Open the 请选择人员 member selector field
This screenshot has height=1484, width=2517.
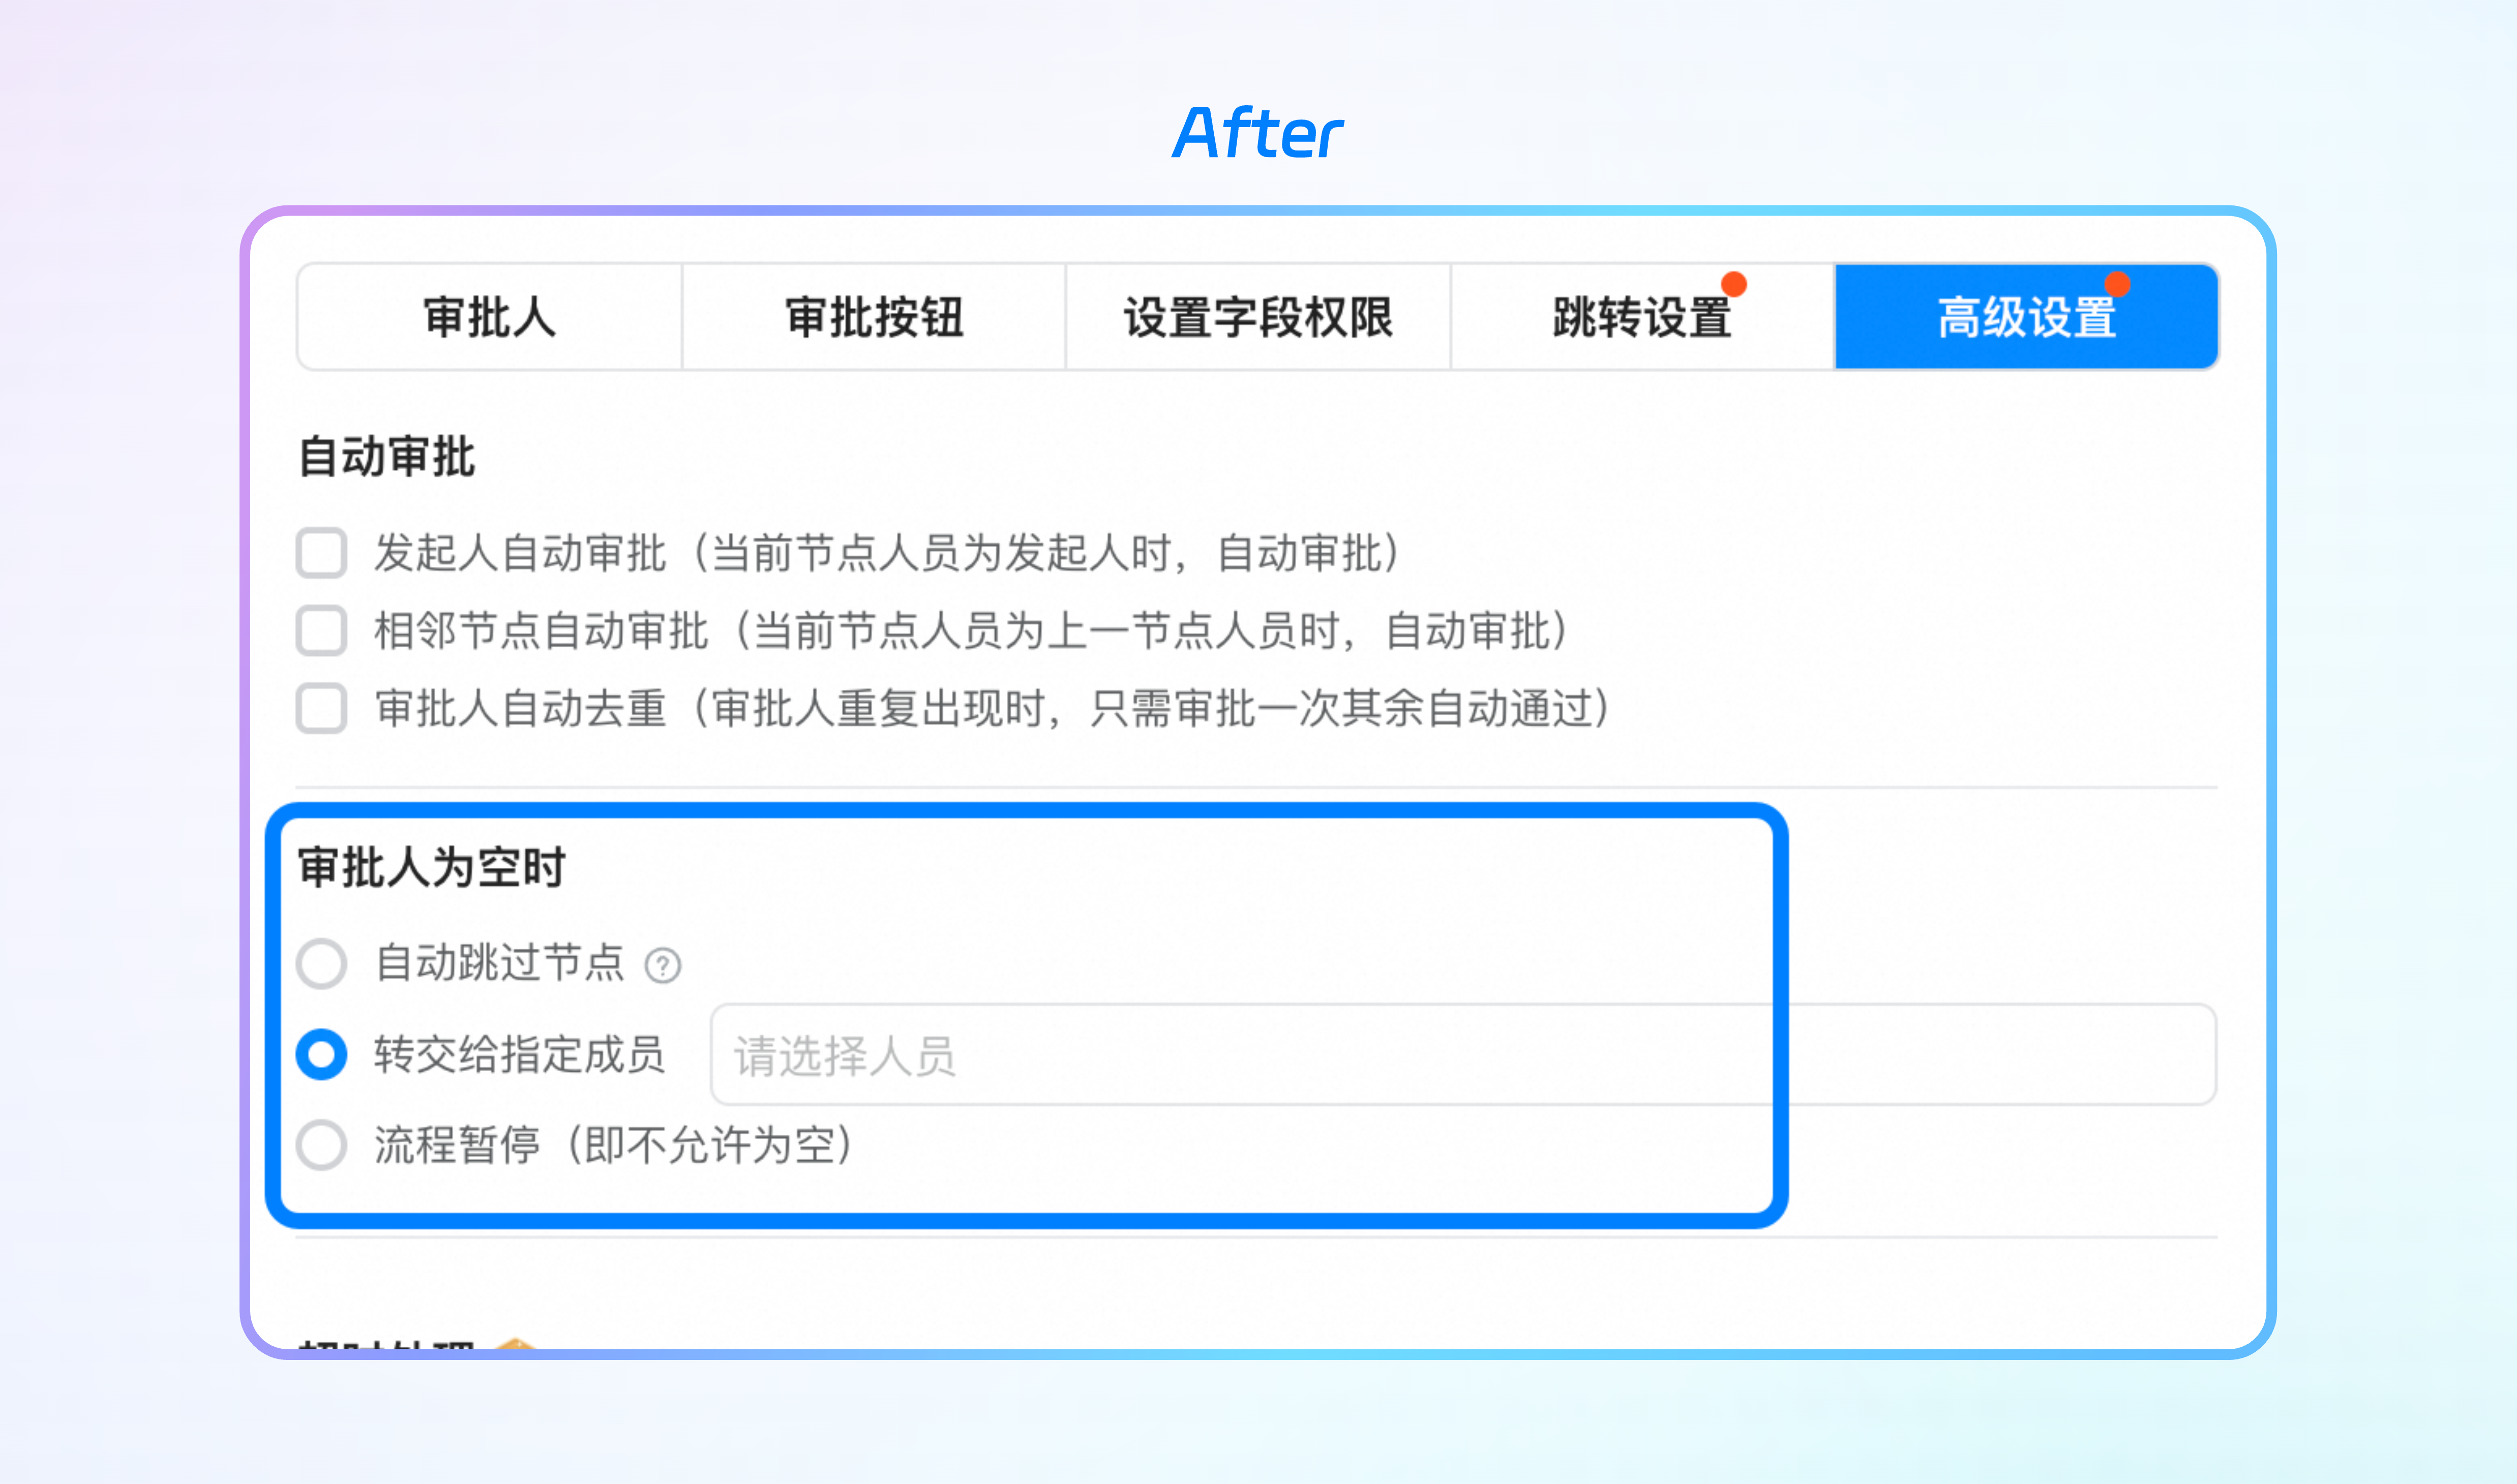[1463, 1055]
